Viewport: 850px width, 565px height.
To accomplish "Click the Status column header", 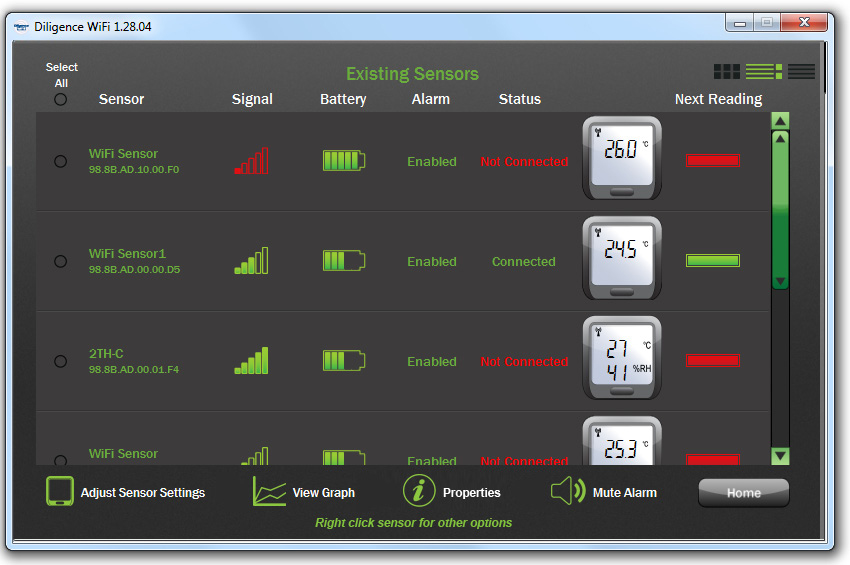I will 519,99.
